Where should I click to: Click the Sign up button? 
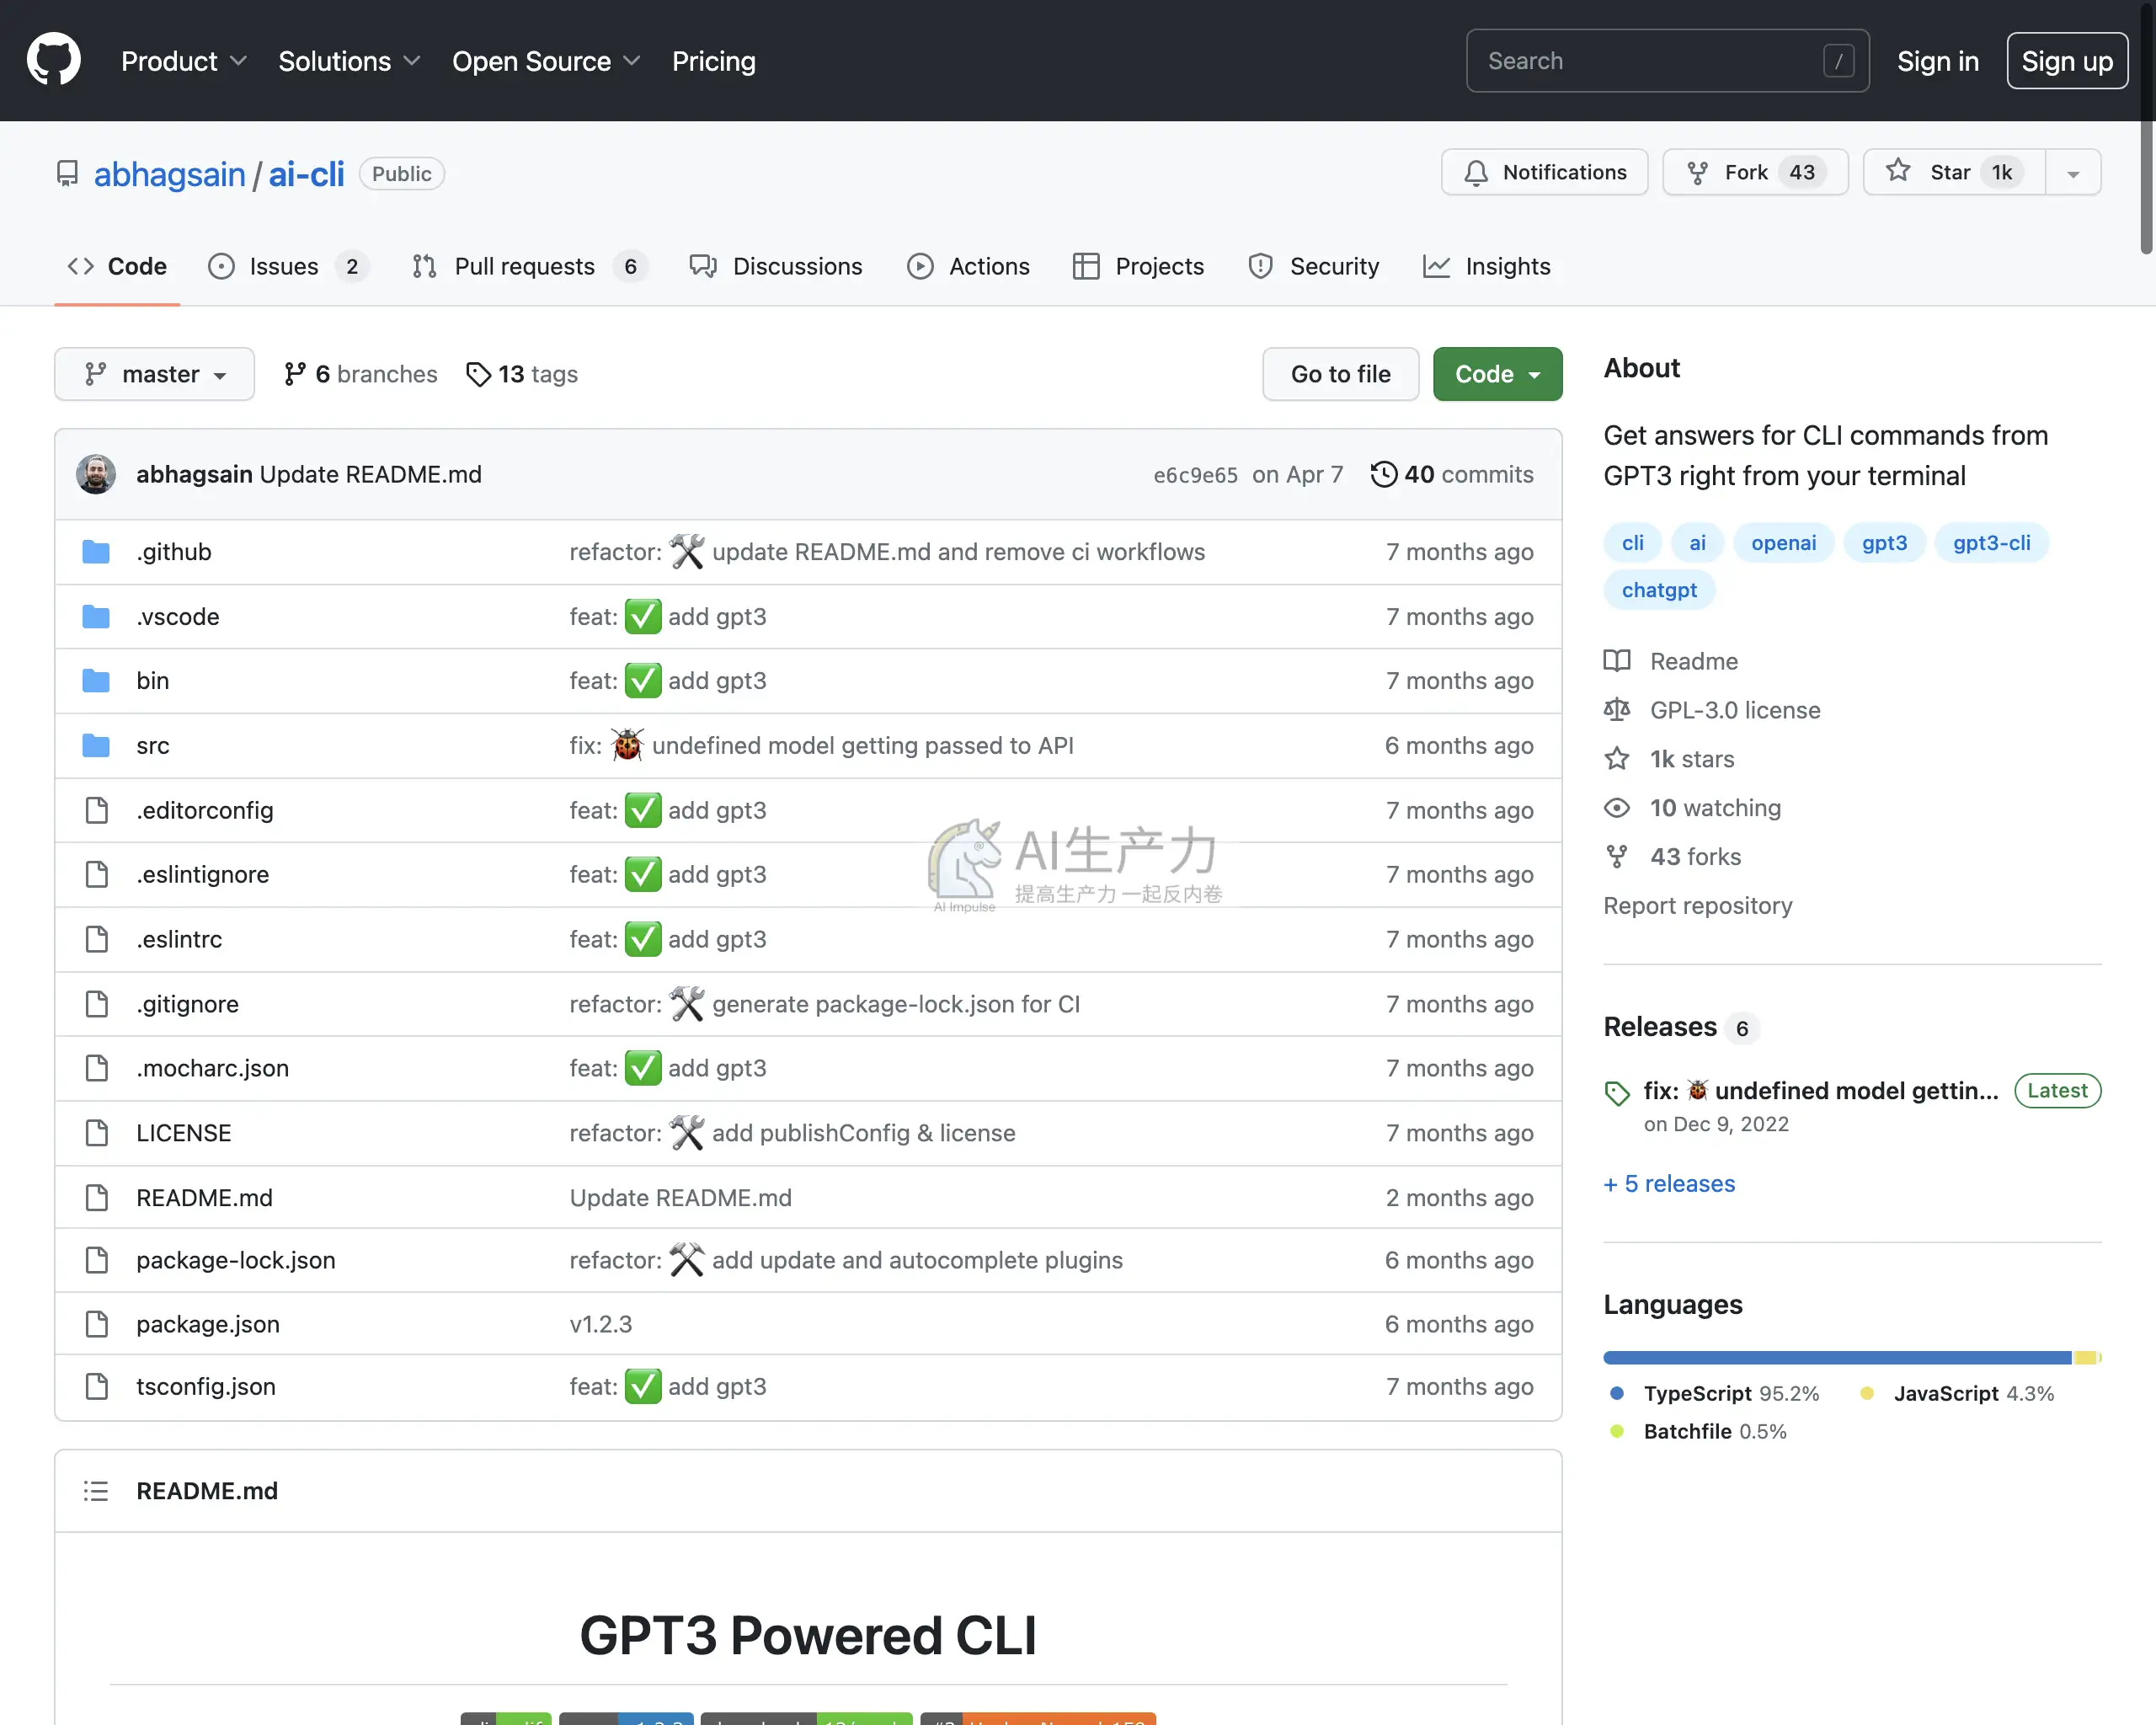(2067, 61)
